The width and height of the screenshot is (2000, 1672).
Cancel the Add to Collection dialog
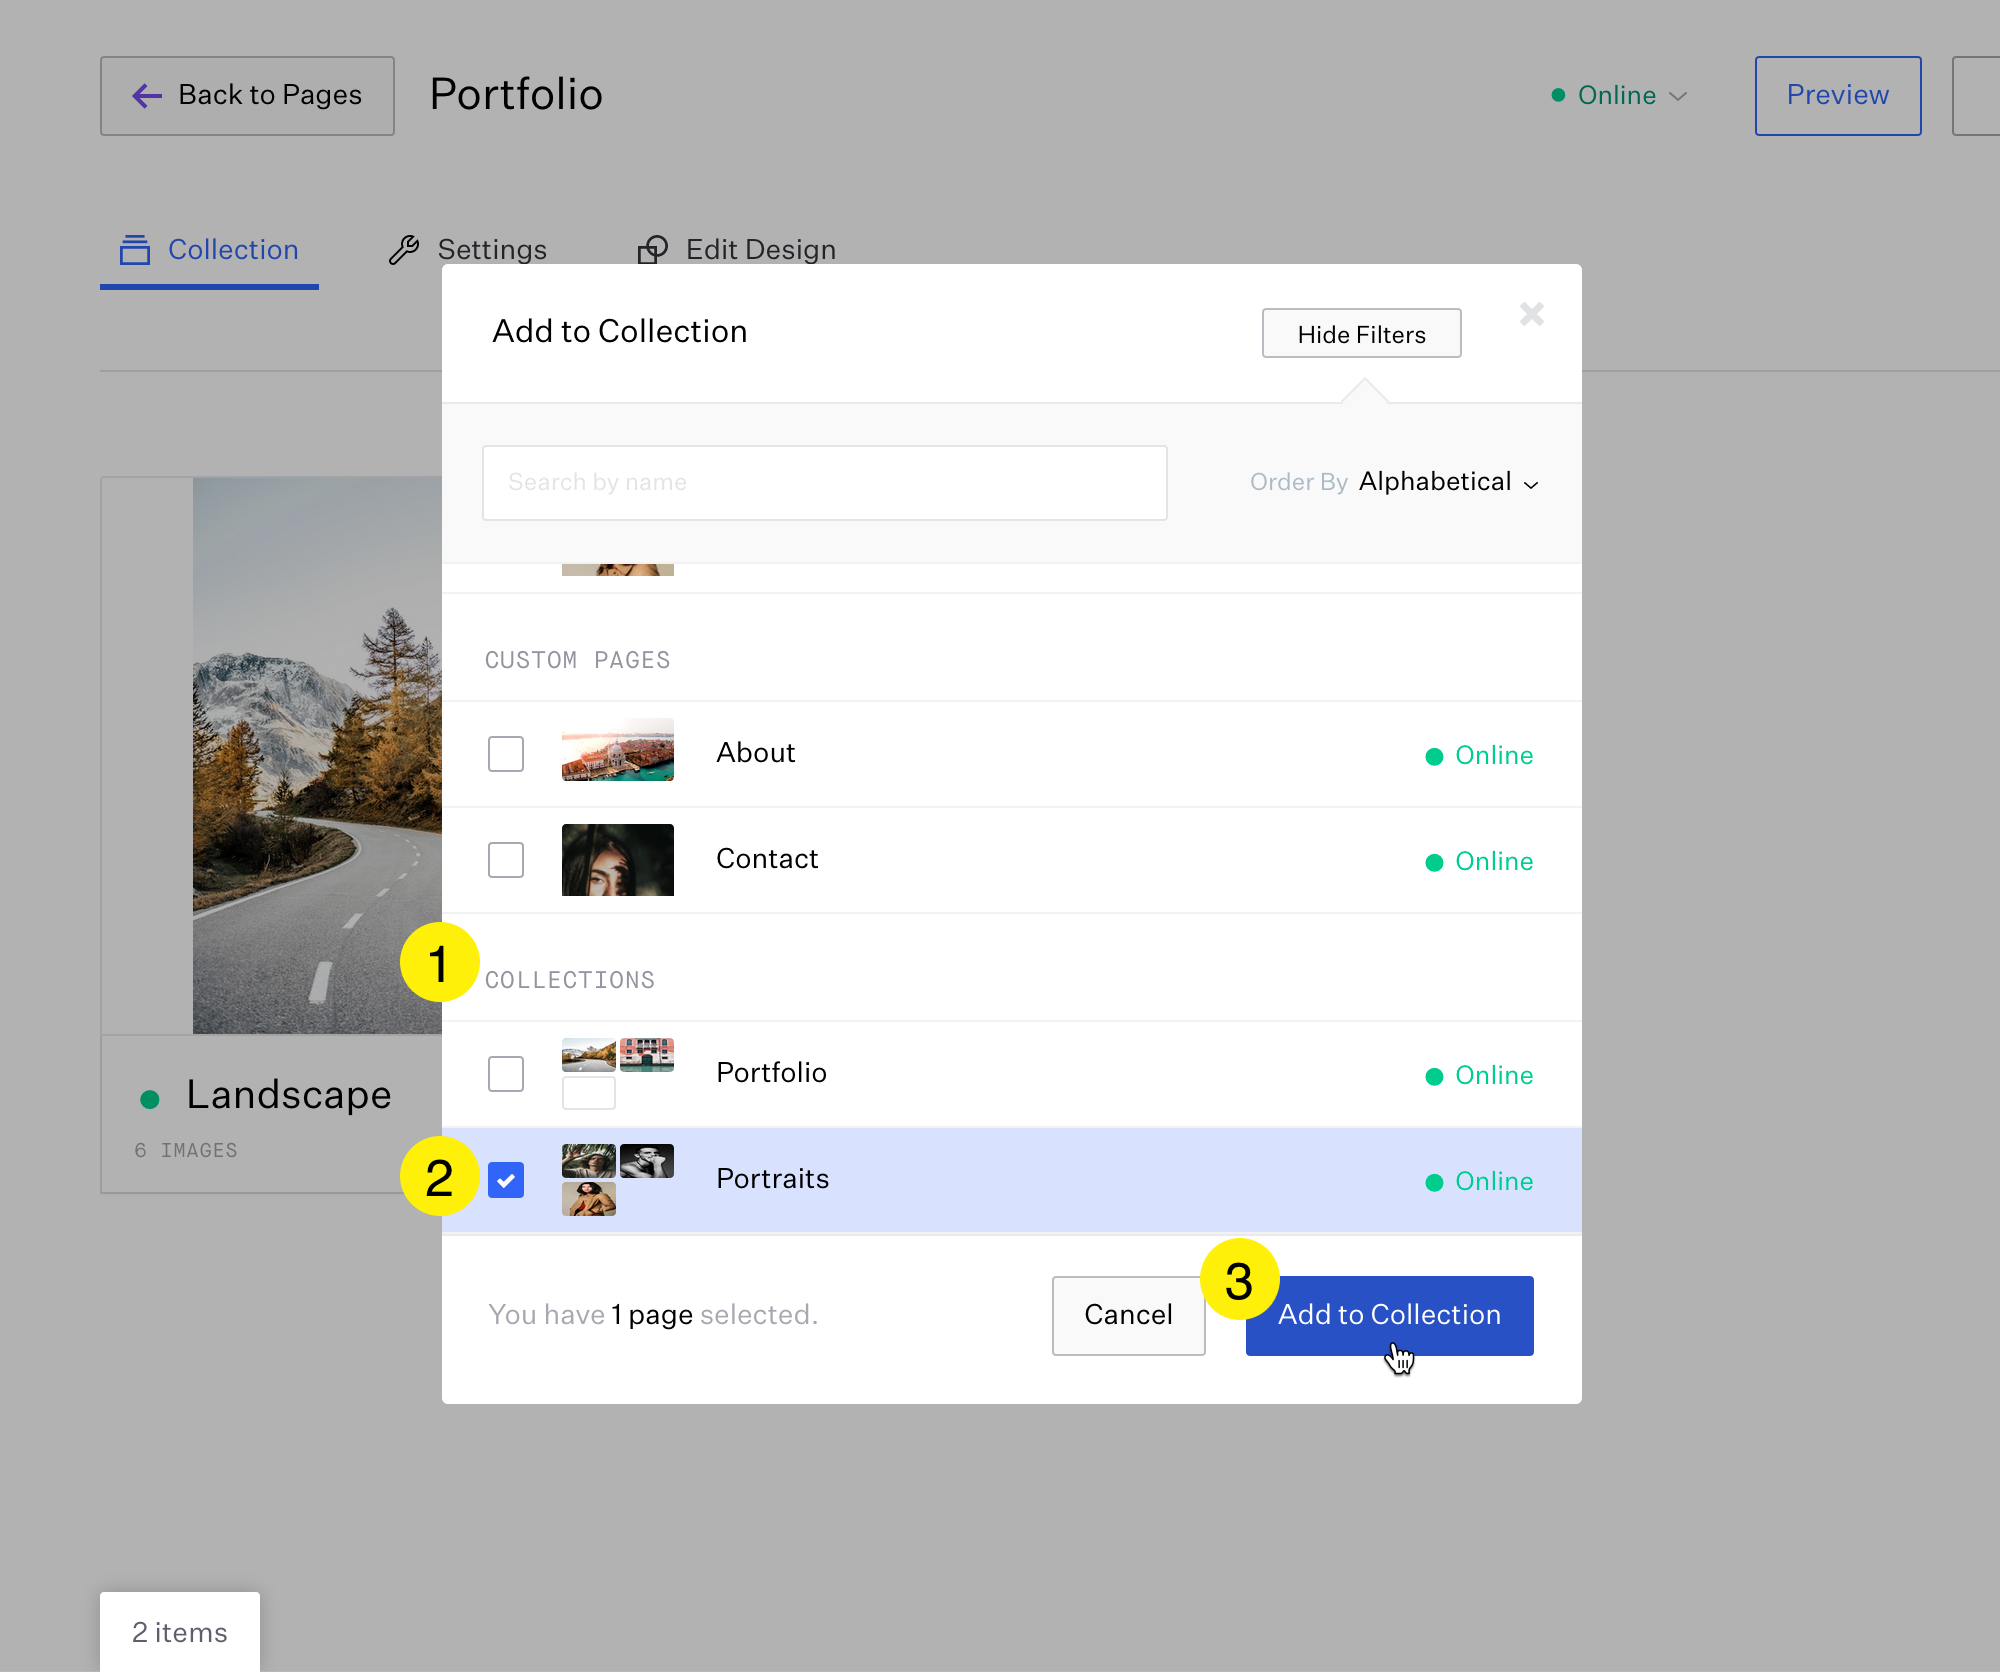(1128, 1315)
